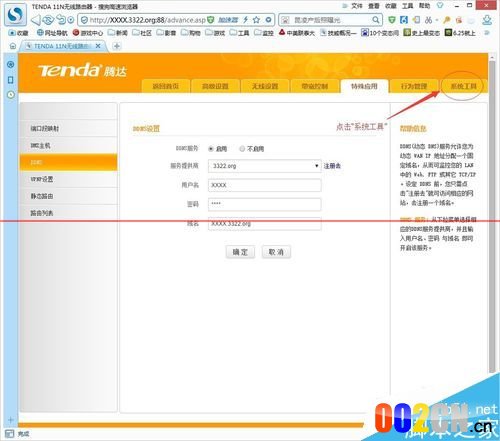This screenshot has height=441, width=500.
Task: Click the 确定 confirm button
Action: tap(240, 252)
